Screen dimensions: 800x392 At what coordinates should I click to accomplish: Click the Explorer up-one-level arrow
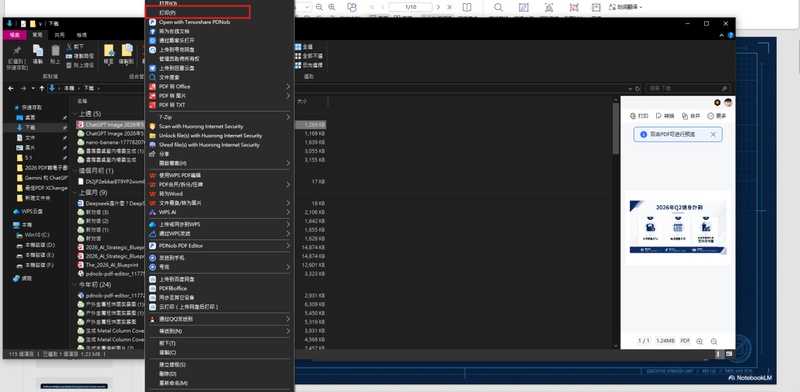[42, 88]
